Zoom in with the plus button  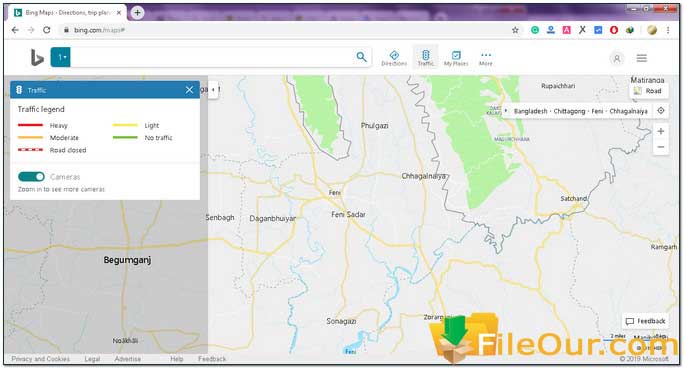pos(660,131)
